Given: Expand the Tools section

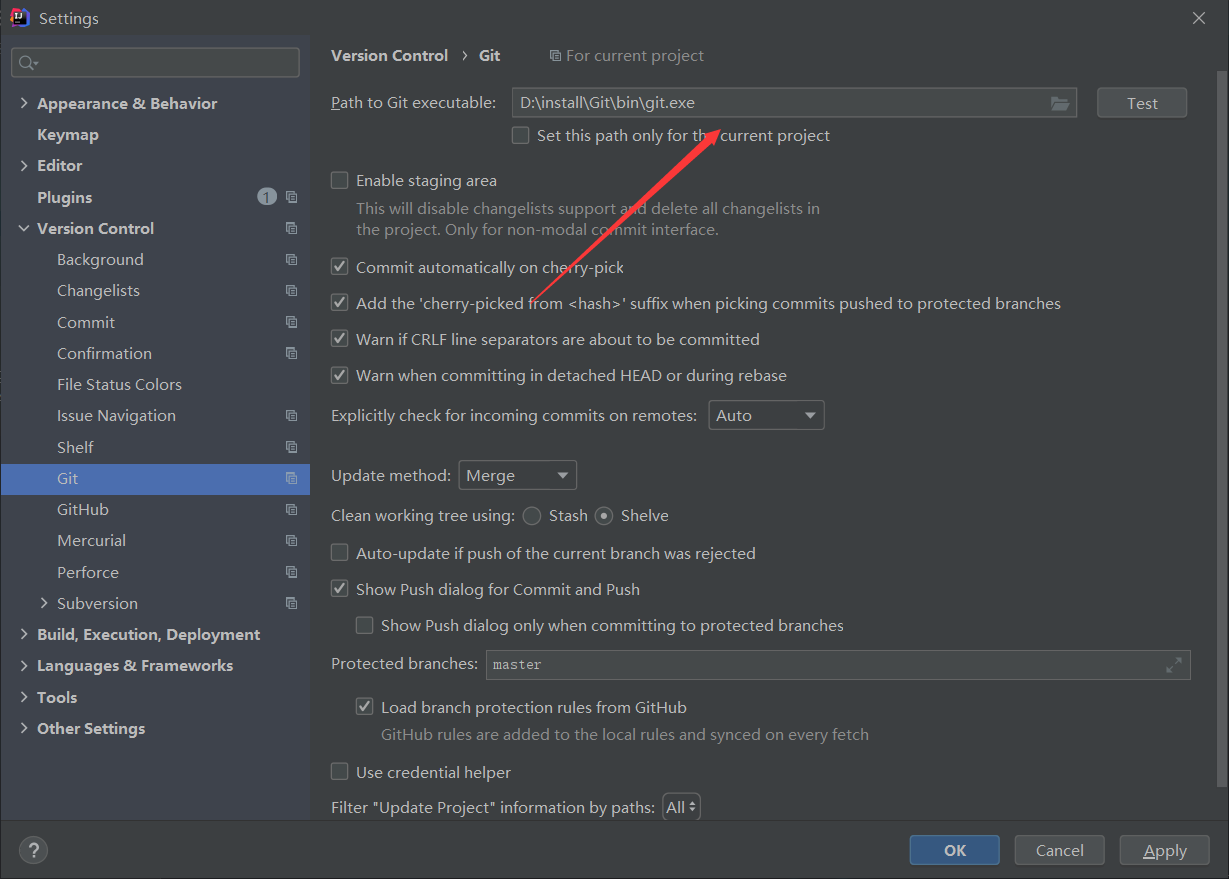Looking at the screenshot, I should (24, 697).
